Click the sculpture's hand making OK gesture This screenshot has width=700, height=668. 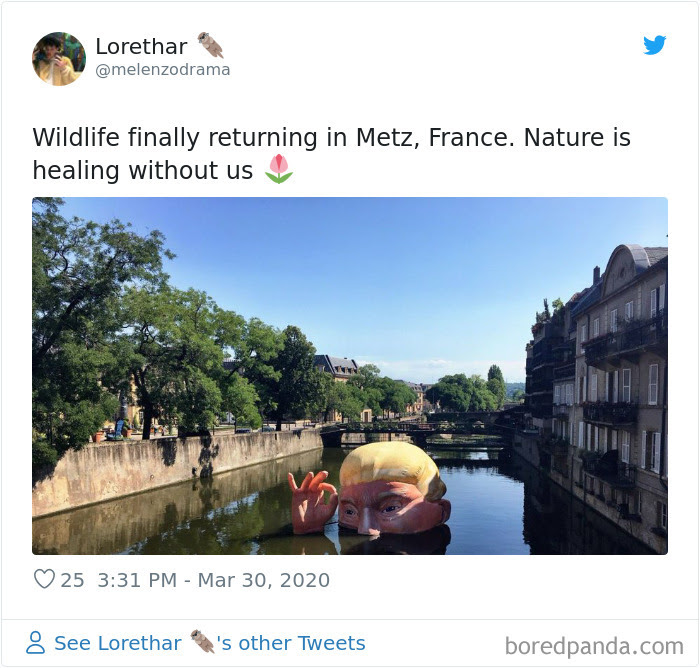(312, 501)
